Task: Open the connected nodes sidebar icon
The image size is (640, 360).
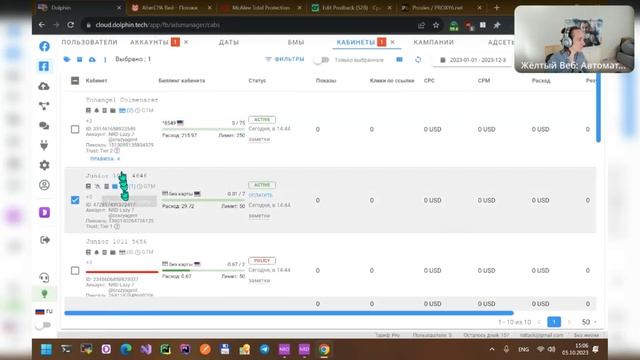Action: point(44,106)
